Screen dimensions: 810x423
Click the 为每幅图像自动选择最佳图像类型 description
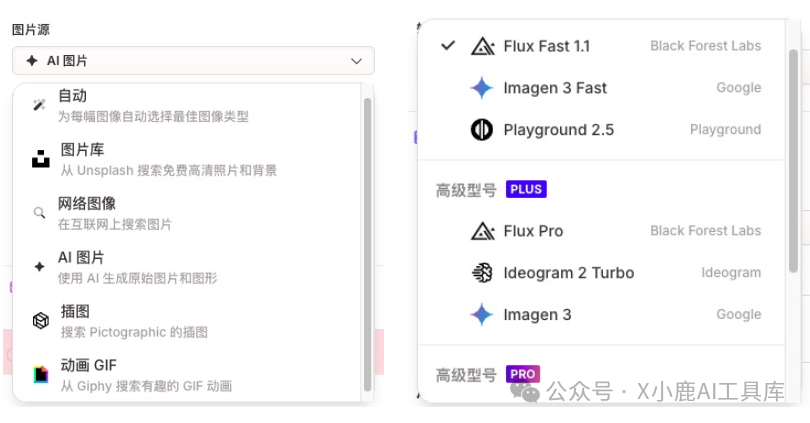coord(153,117)
